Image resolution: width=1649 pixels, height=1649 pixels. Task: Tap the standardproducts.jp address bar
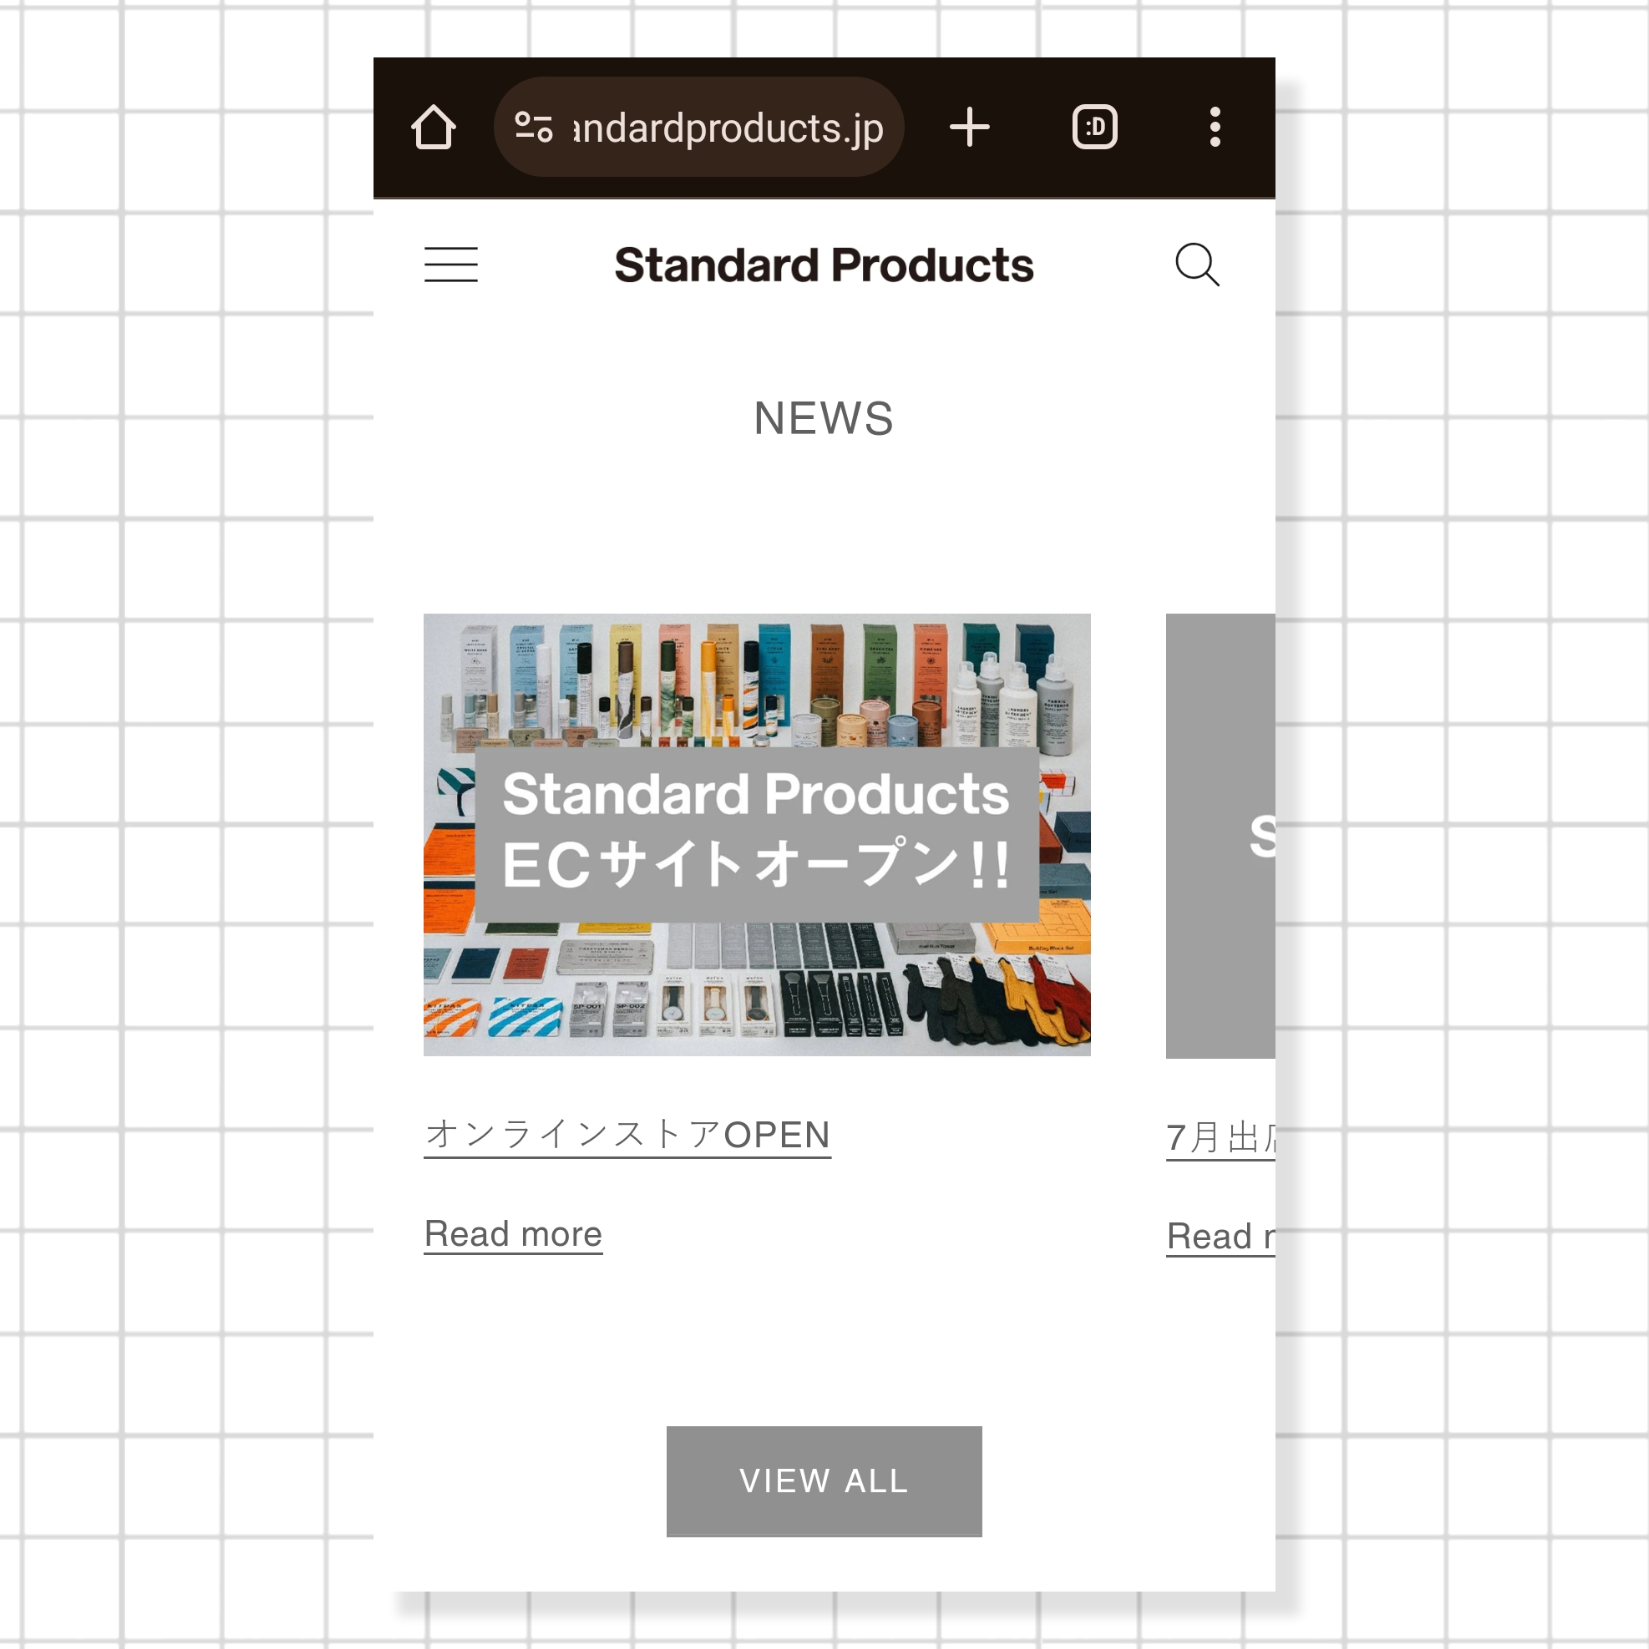(699, 128)
